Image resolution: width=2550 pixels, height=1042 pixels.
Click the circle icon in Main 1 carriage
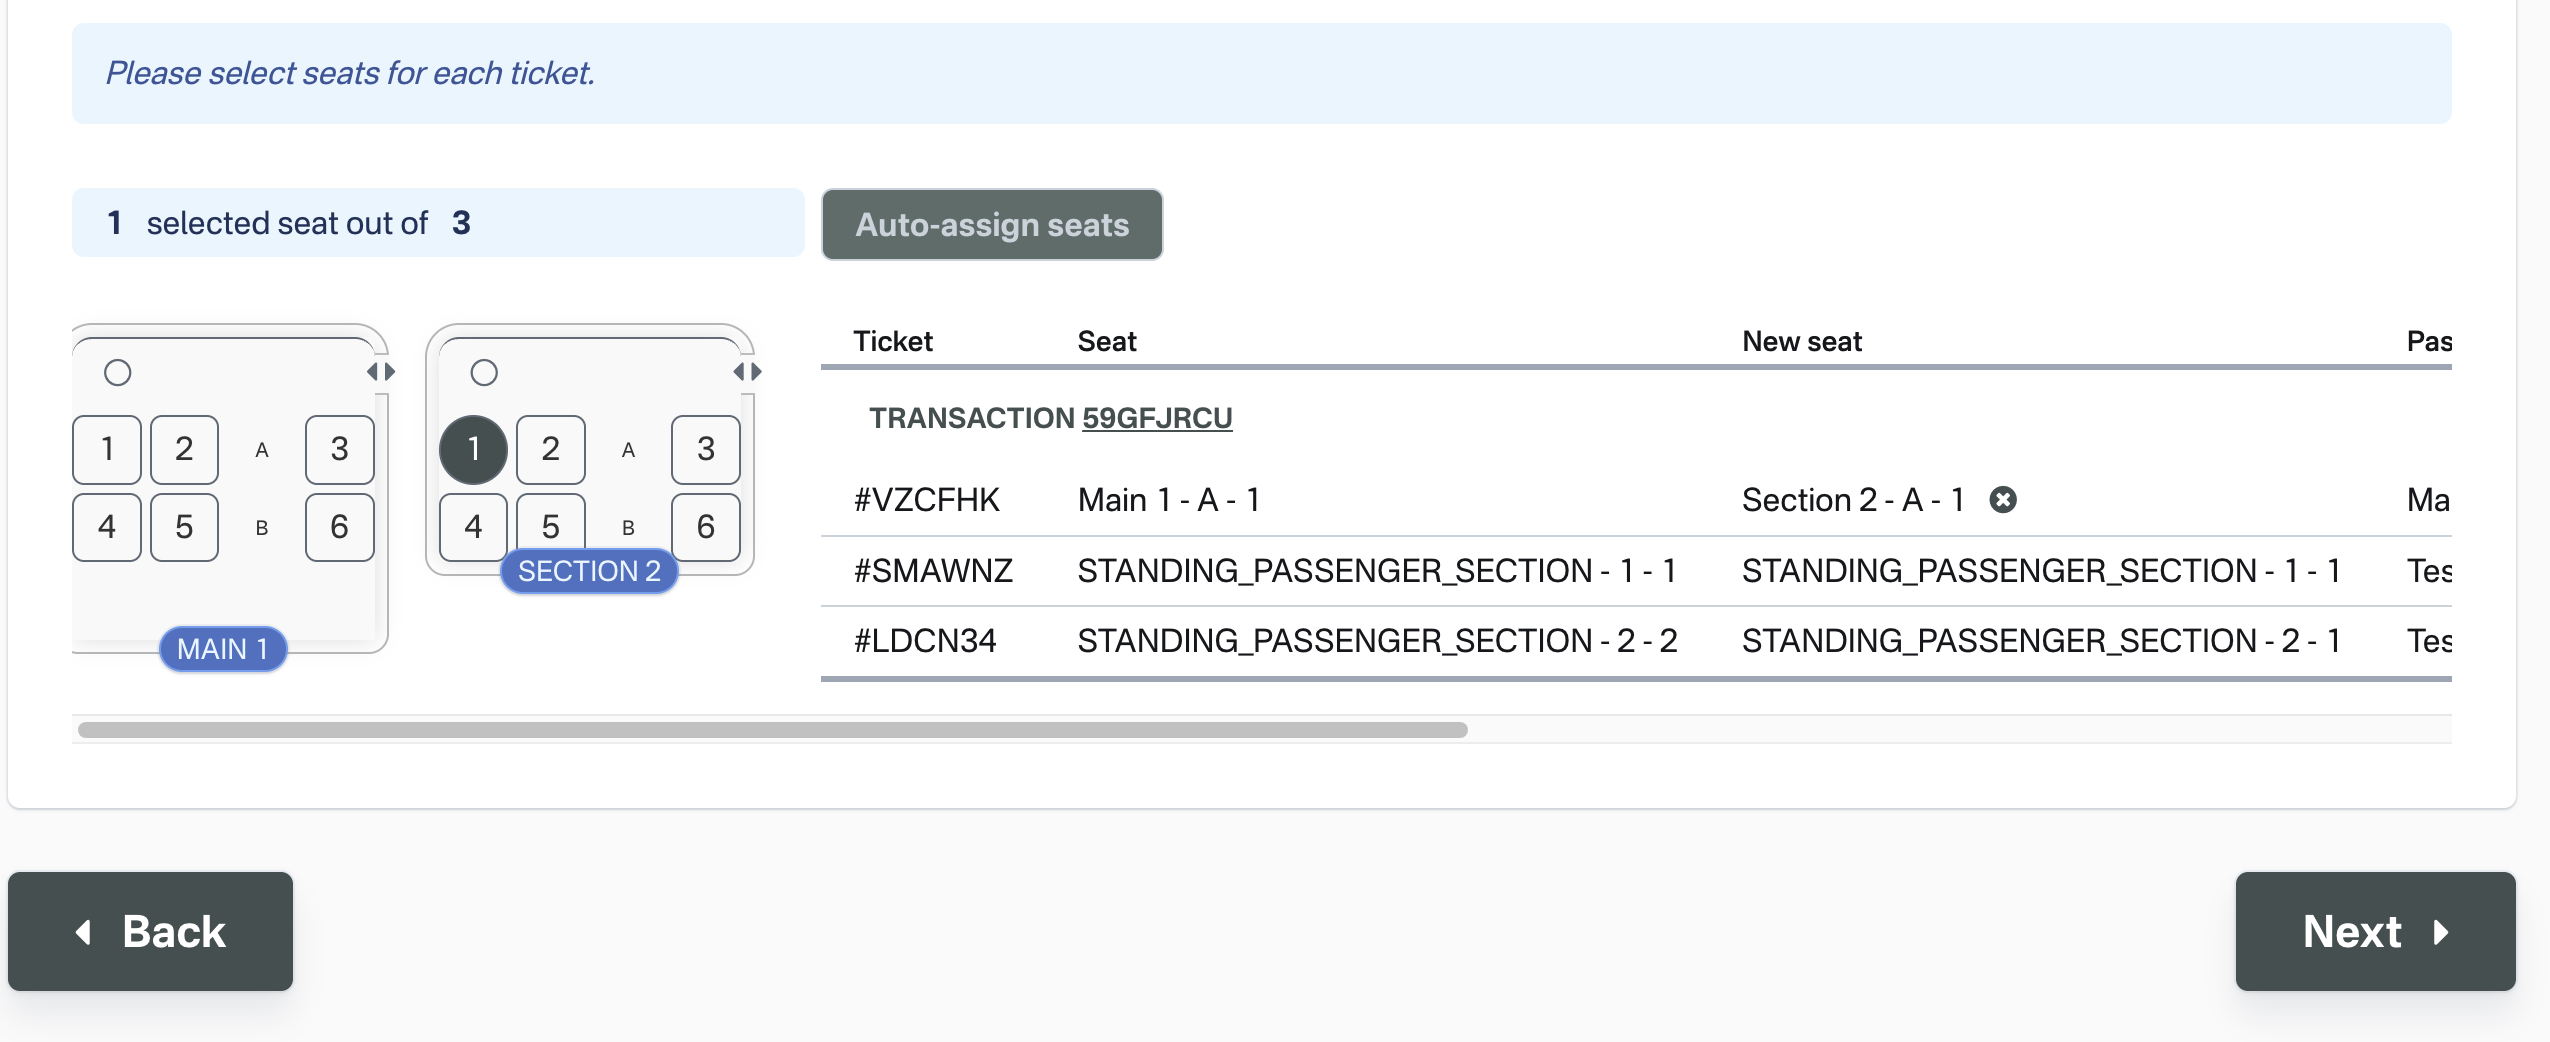[x=118, y=373]
